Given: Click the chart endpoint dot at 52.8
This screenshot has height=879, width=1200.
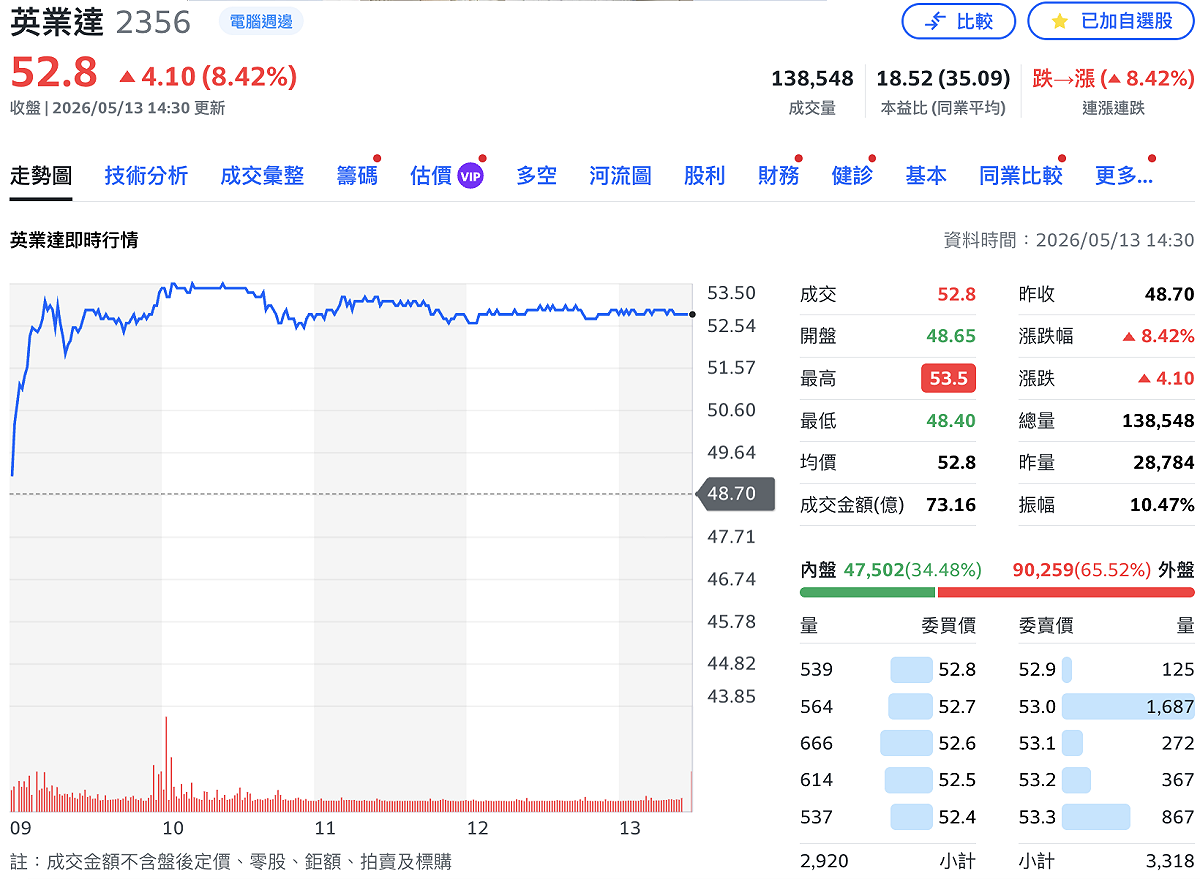Looking at the screenshot, I should coord(692,314).
